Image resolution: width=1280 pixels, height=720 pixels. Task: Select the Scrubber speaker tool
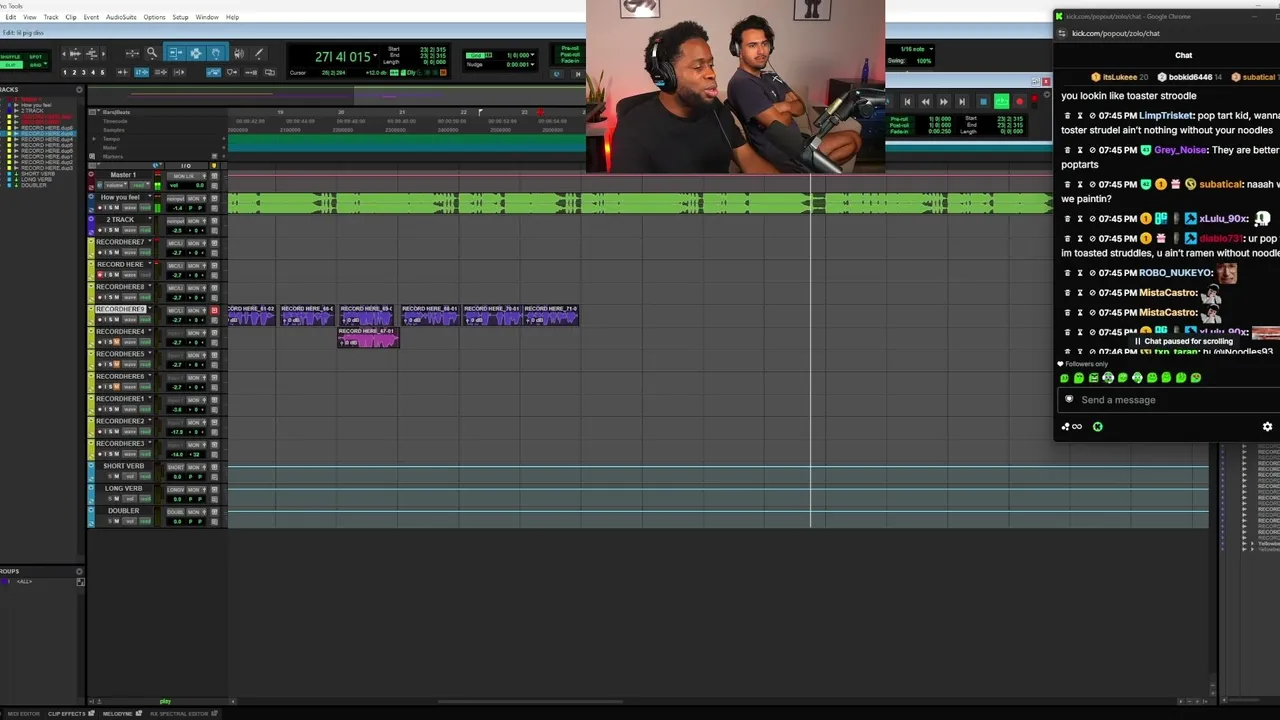coord(238,53)
